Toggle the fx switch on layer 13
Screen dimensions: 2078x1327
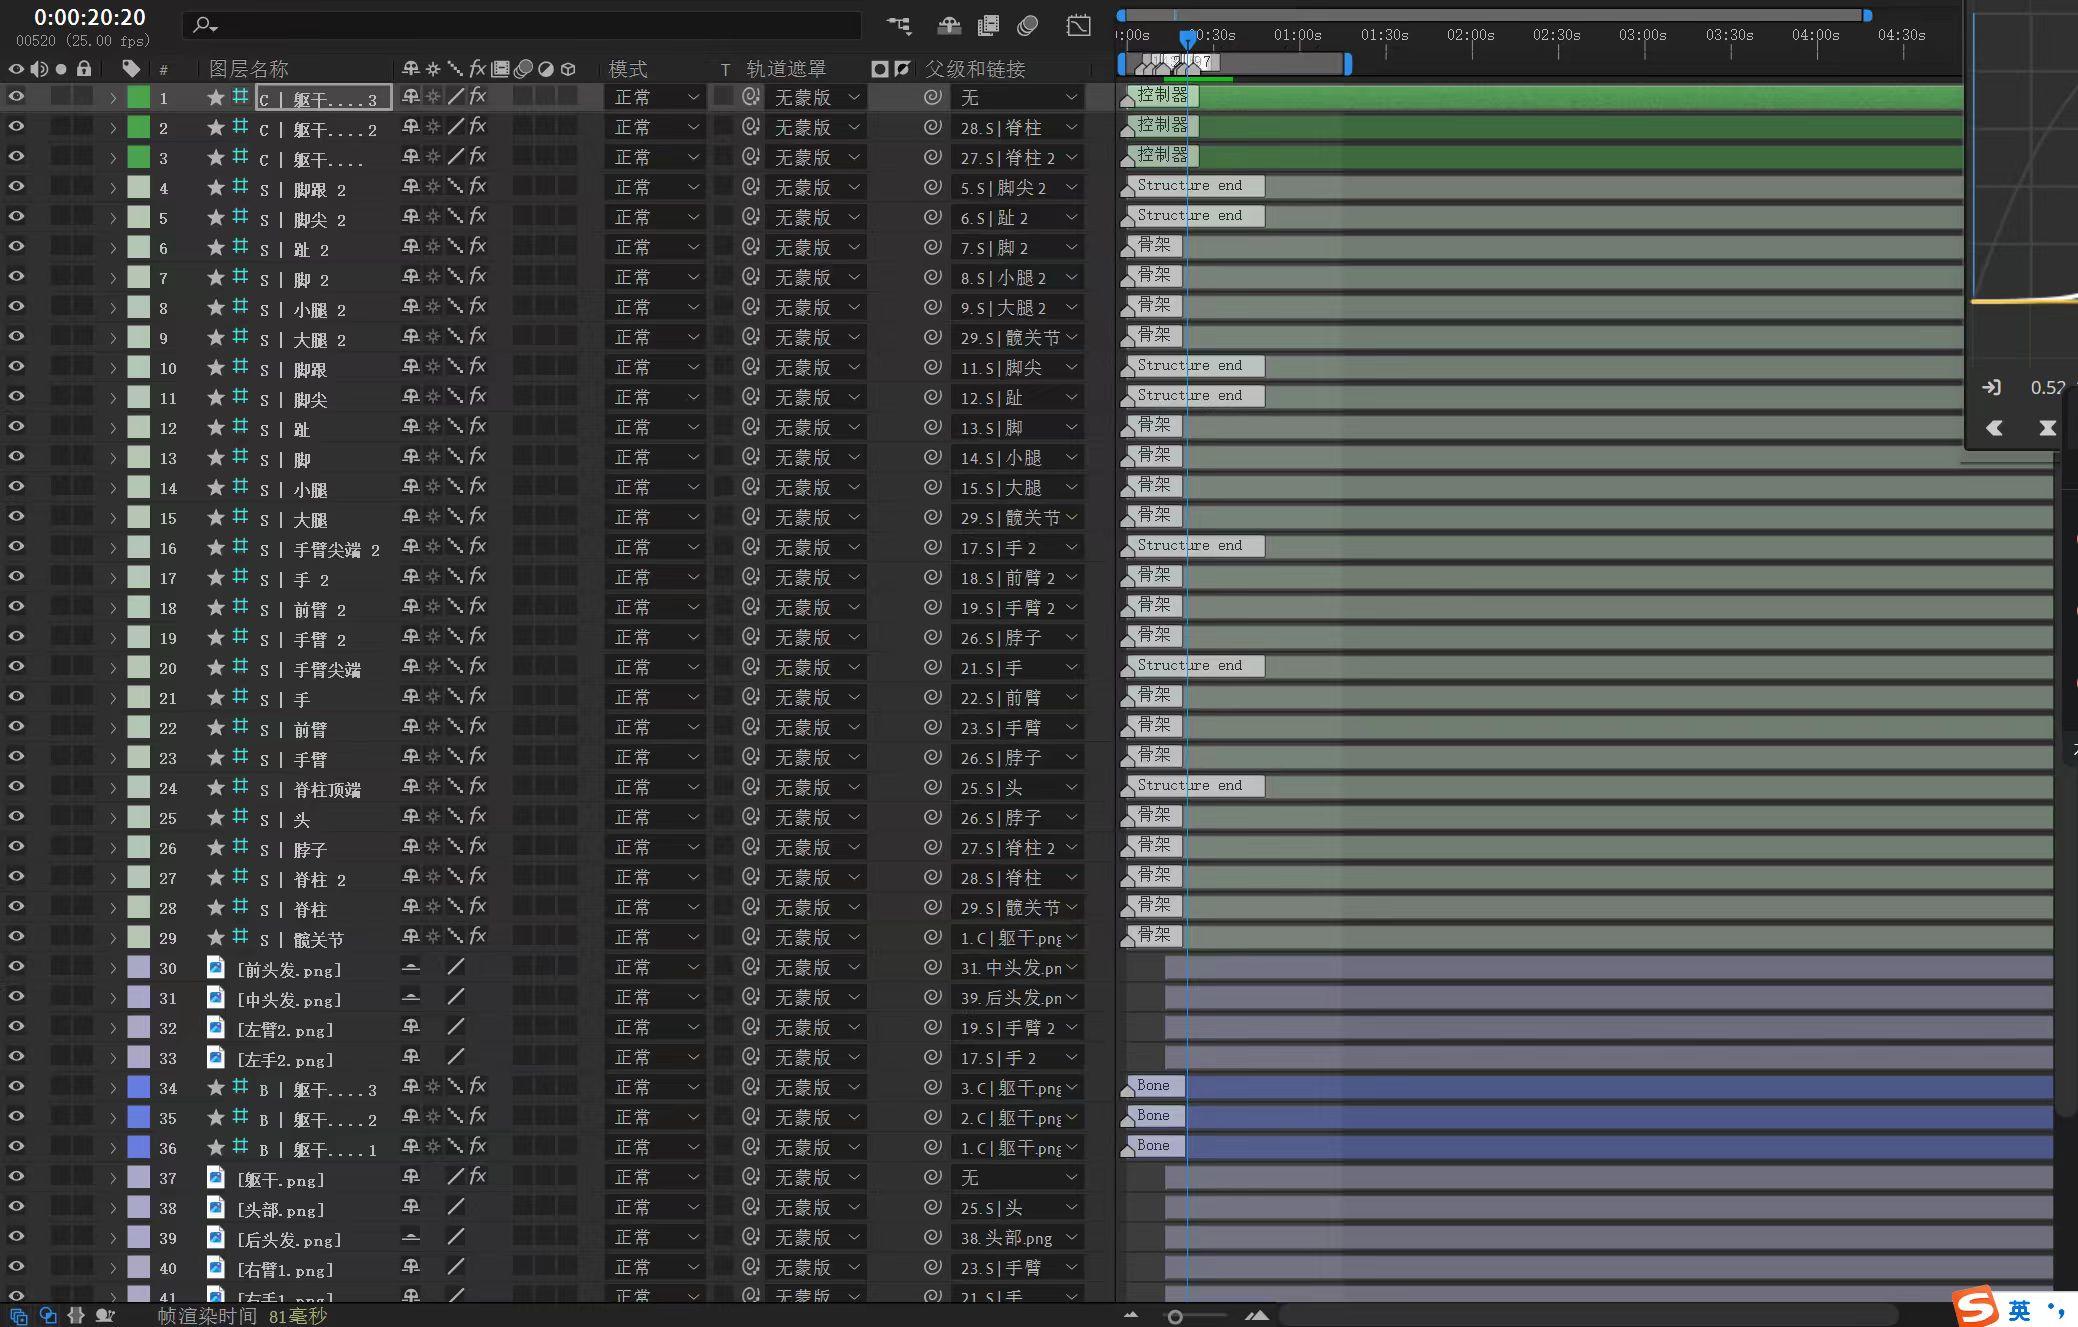point(478,457)
